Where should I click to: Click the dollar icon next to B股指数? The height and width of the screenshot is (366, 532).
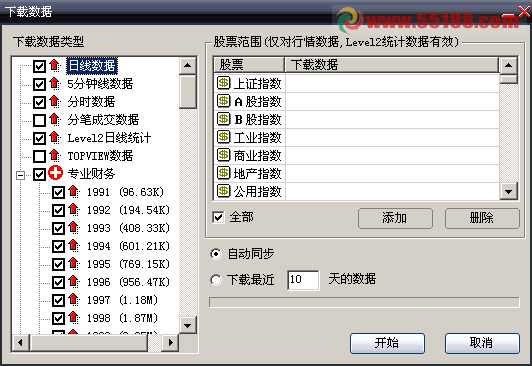coord(223,119)
